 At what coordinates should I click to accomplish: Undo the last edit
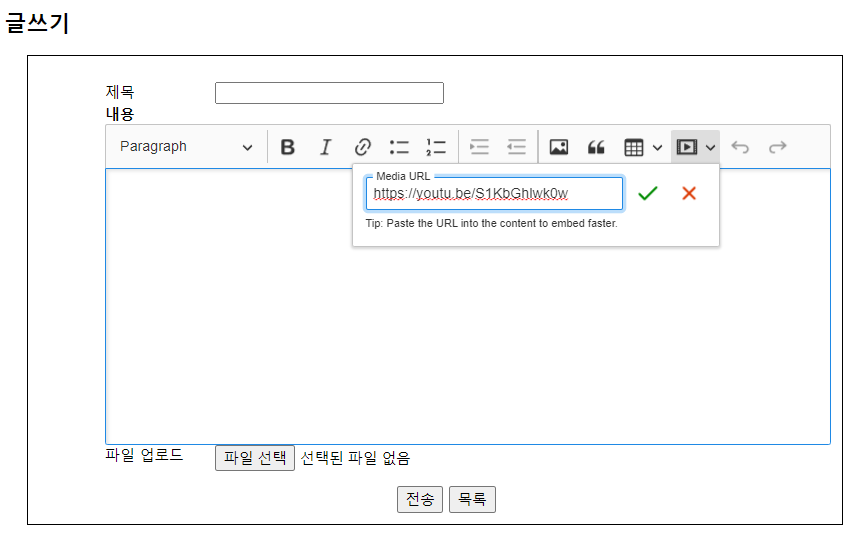tap(740, 147)
